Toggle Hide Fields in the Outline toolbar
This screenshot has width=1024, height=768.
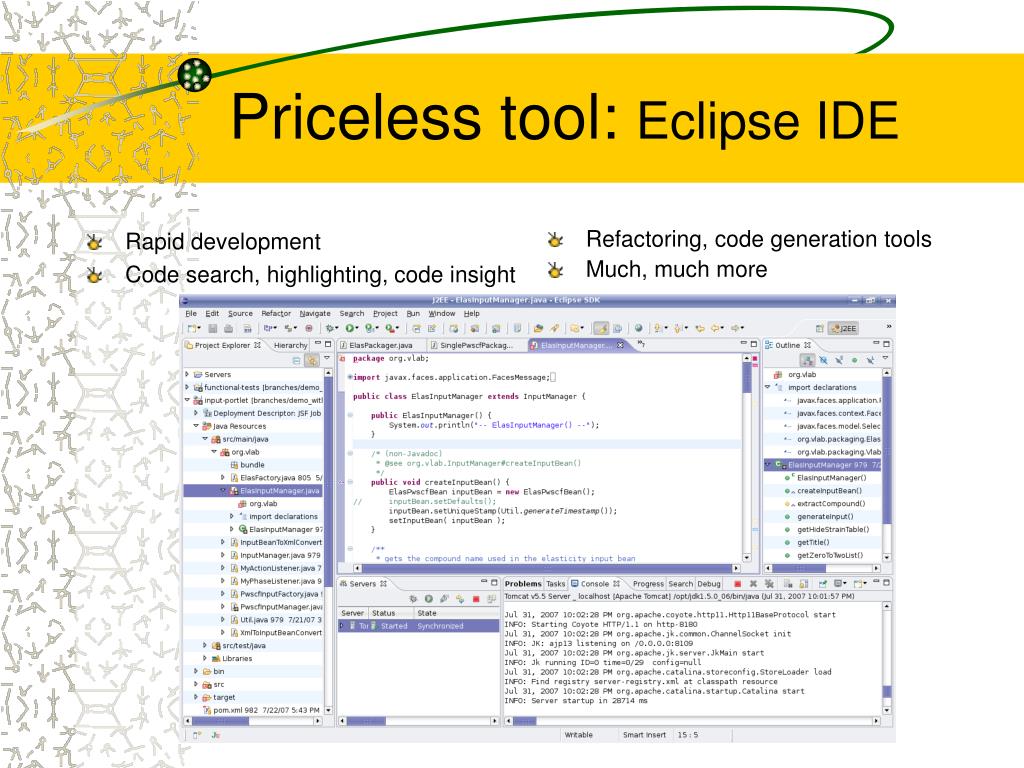[x=824, y=360]
